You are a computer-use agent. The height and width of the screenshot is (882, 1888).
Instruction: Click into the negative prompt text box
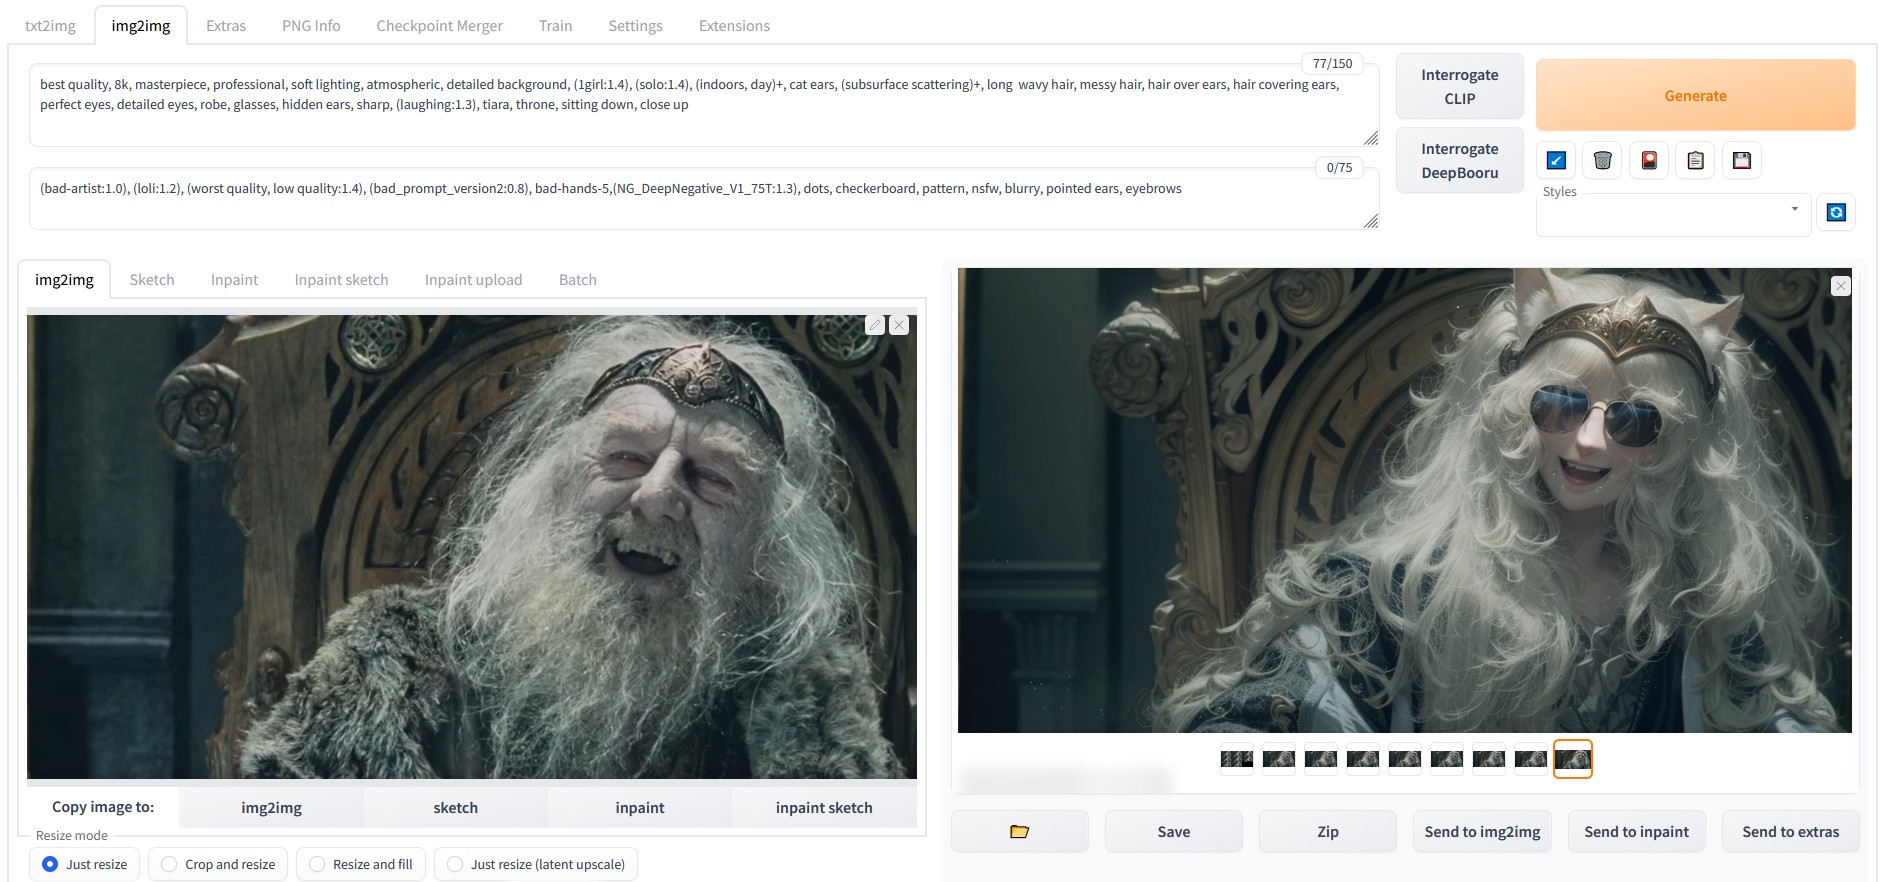coord(704,198)
